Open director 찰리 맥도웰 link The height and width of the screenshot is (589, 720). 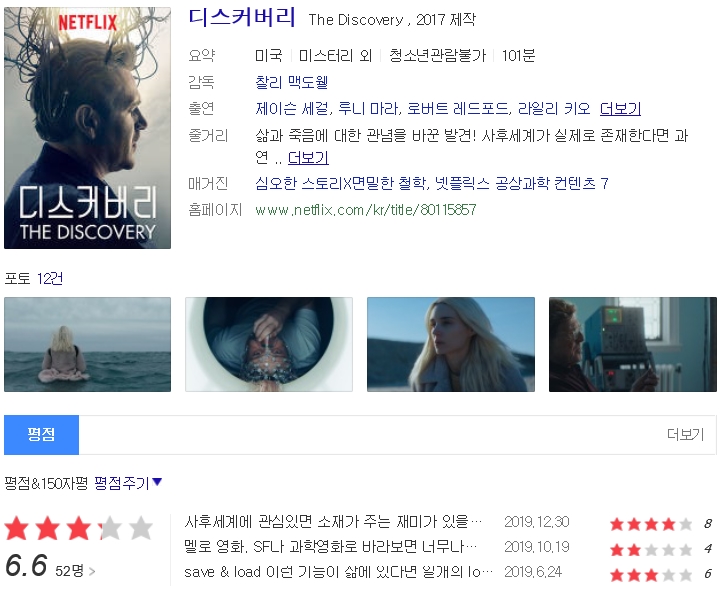(x=291, y=82)
